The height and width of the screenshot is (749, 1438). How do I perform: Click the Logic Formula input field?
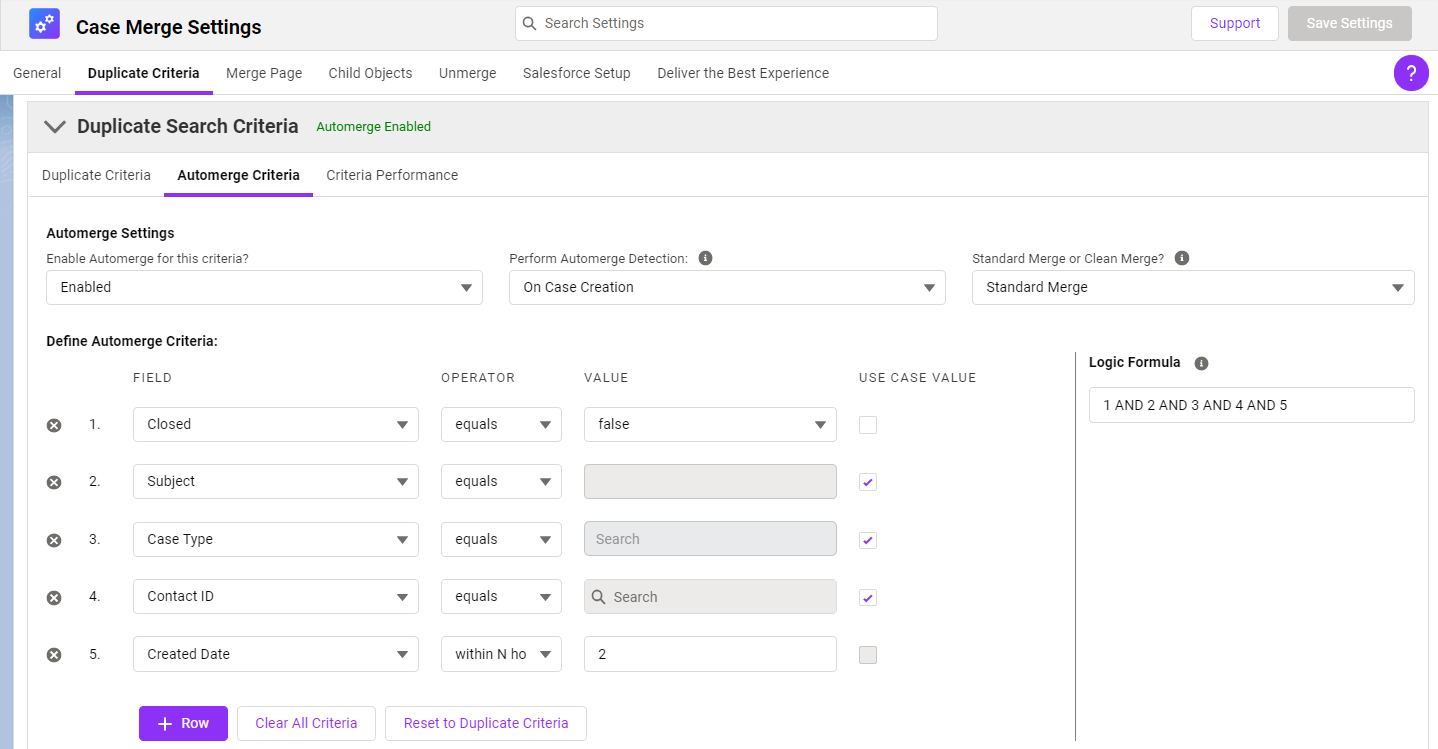coord(1251,405)
